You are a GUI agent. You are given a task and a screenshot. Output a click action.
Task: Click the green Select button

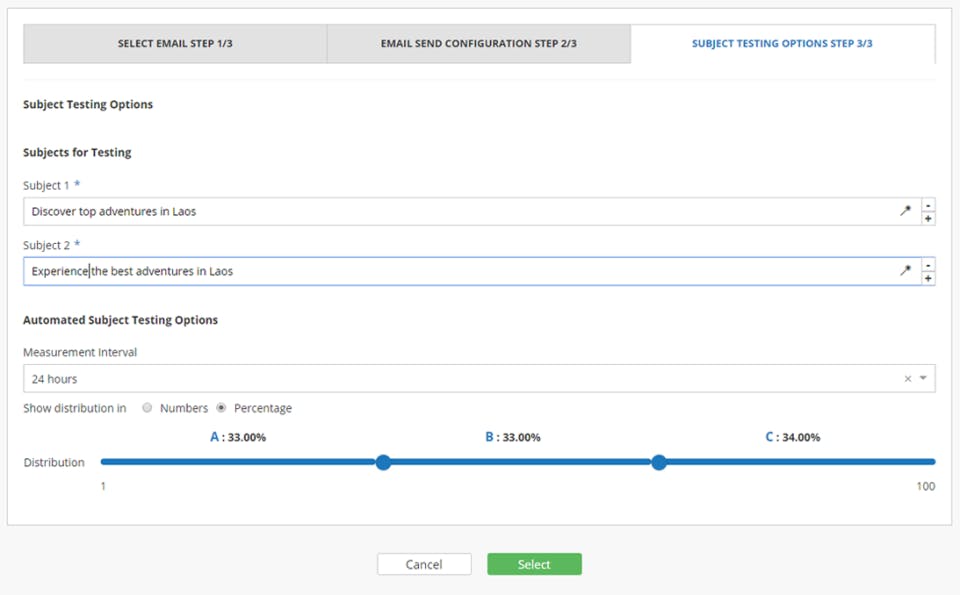pyautogui.click(x=534, y=564)
